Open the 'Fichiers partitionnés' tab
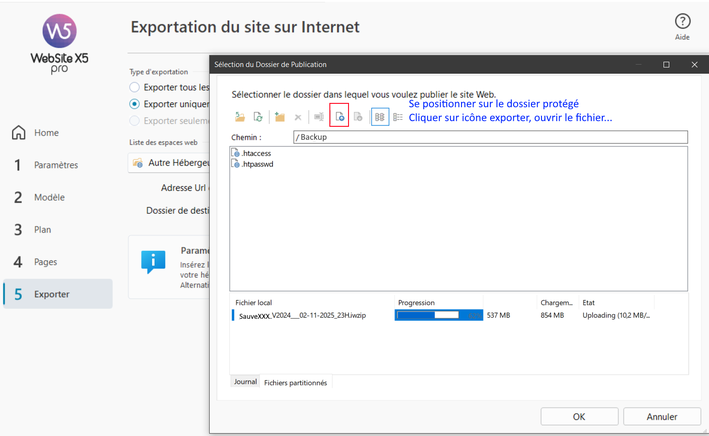This screenshot has height=436, width=709. 295,382
